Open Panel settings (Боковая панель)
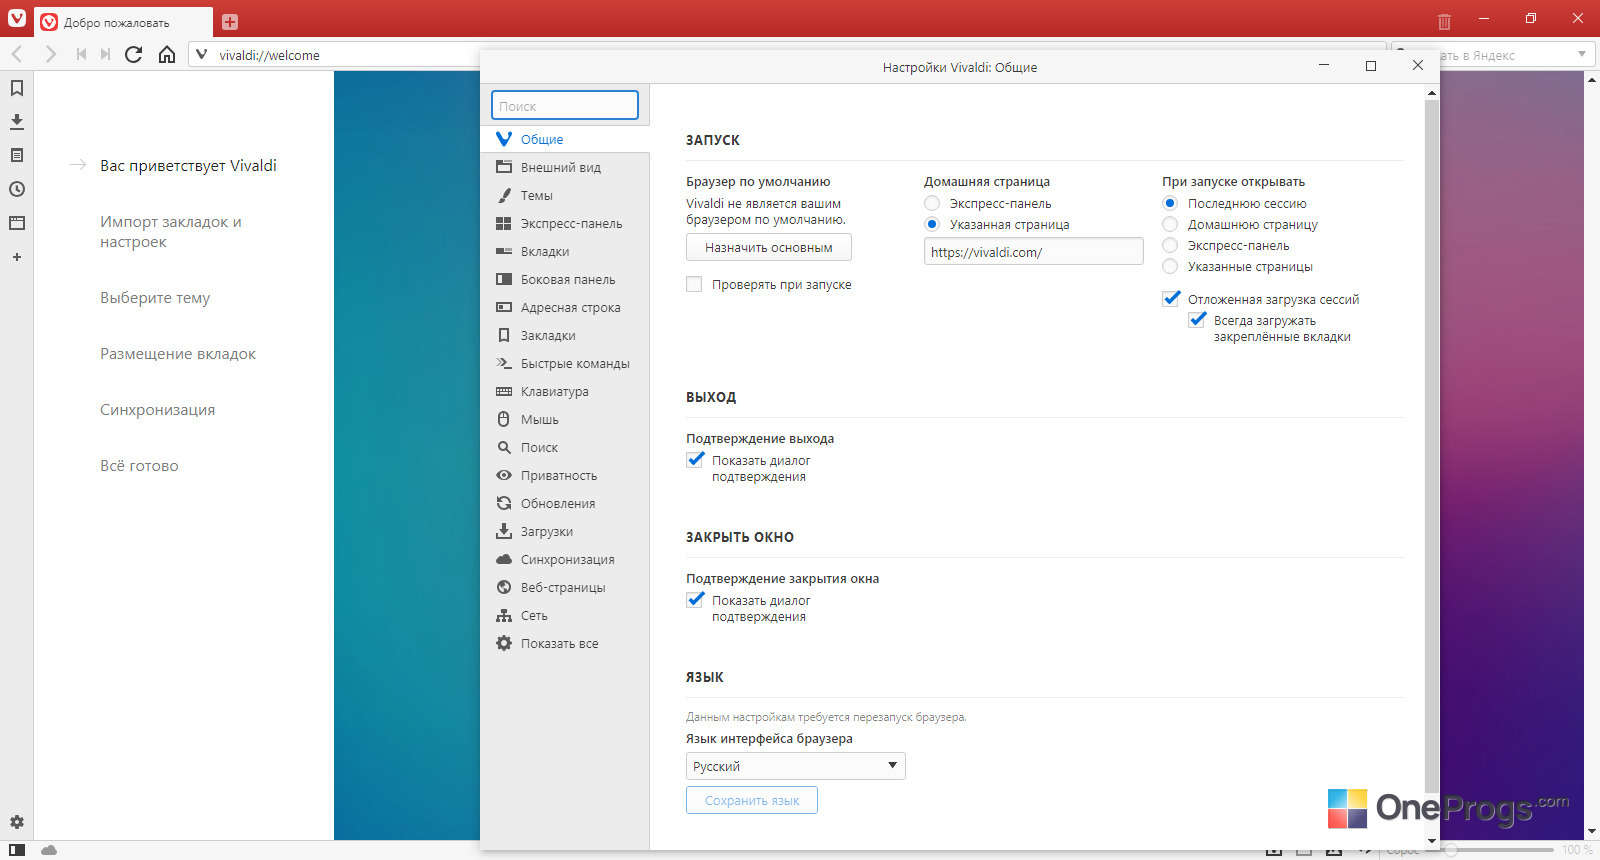 point(565,279)
